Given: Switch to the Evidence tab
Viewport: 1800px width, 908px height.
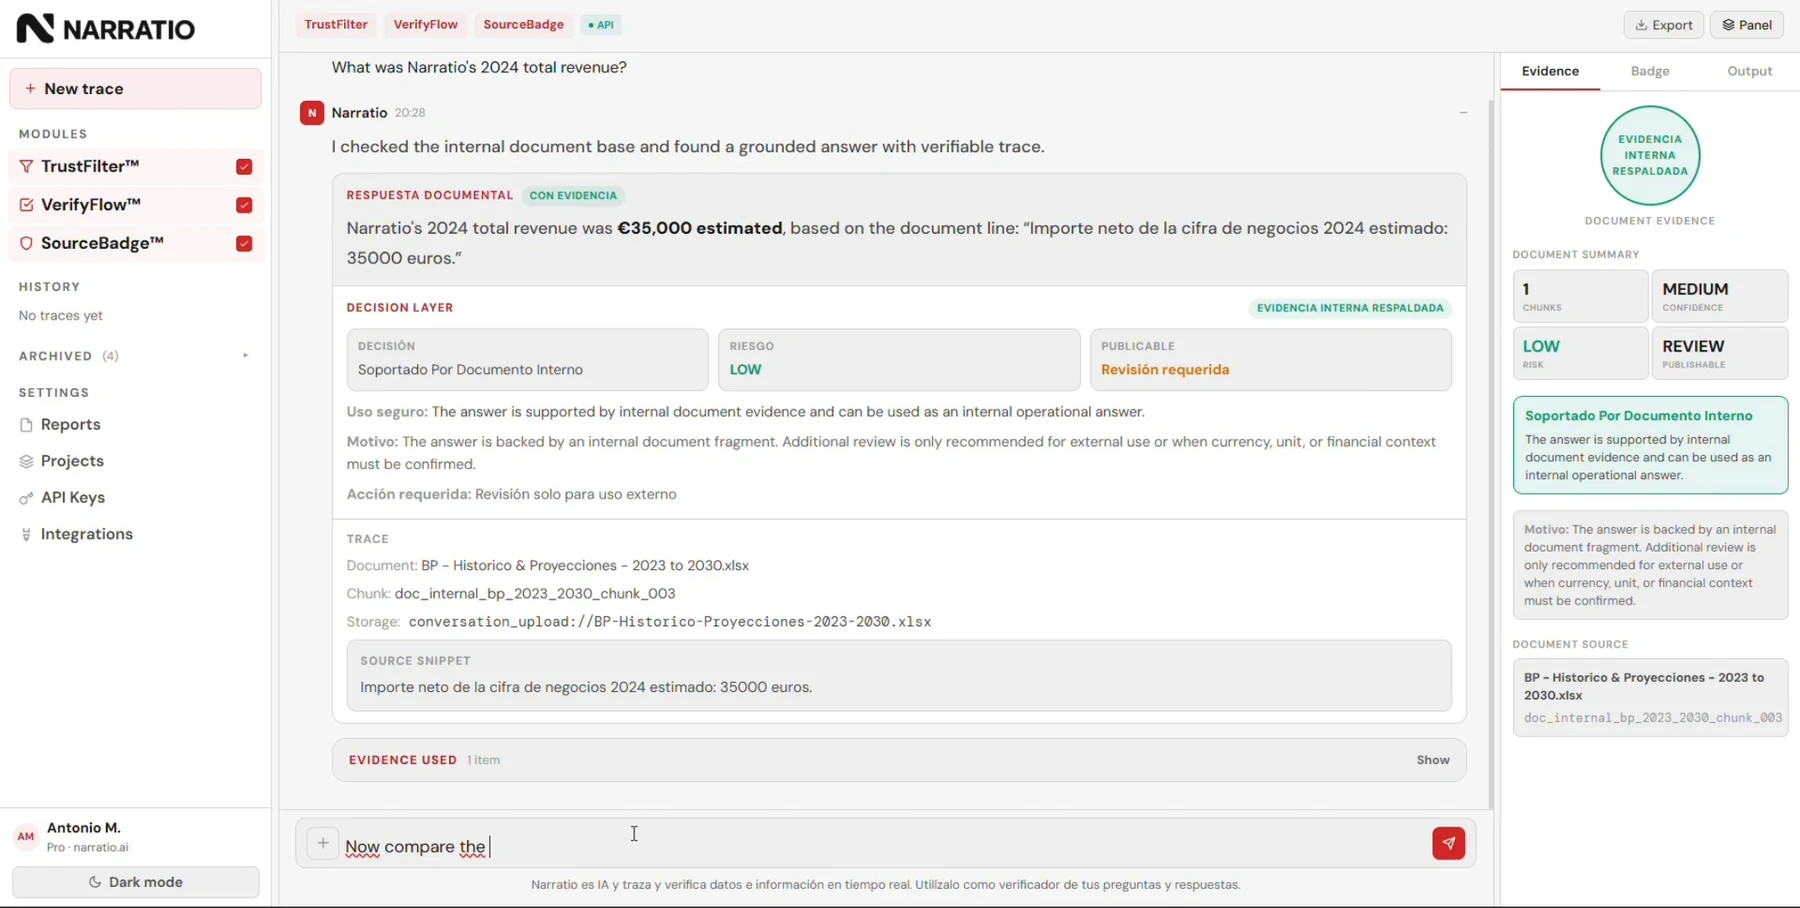Looking at the screenshot, I should click(x=1550, y=71).
